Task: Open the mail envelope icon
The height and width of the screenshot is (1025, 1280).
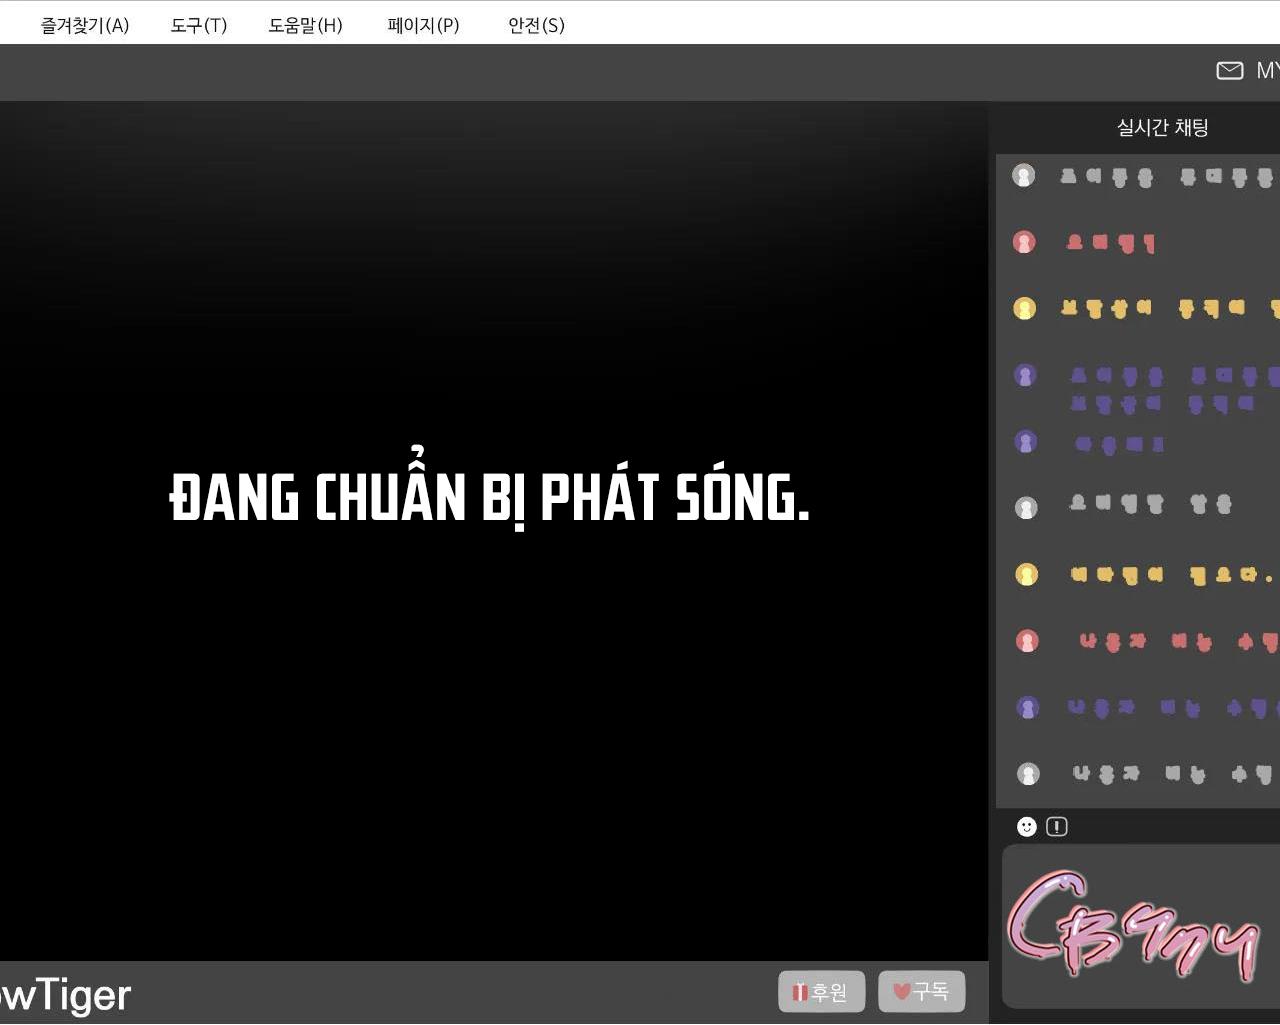Action: (1229, 70)
